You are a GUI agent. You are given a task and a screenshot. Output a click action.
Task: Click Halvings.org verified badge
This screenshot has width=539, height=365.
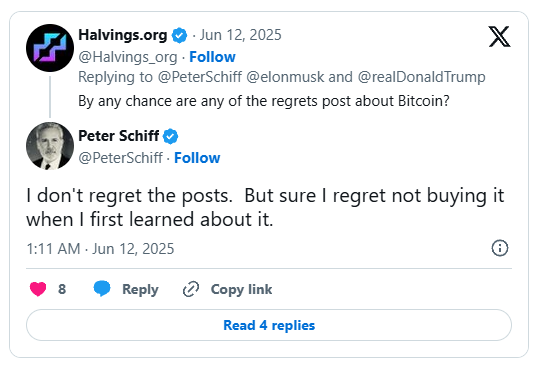point(179,35)
